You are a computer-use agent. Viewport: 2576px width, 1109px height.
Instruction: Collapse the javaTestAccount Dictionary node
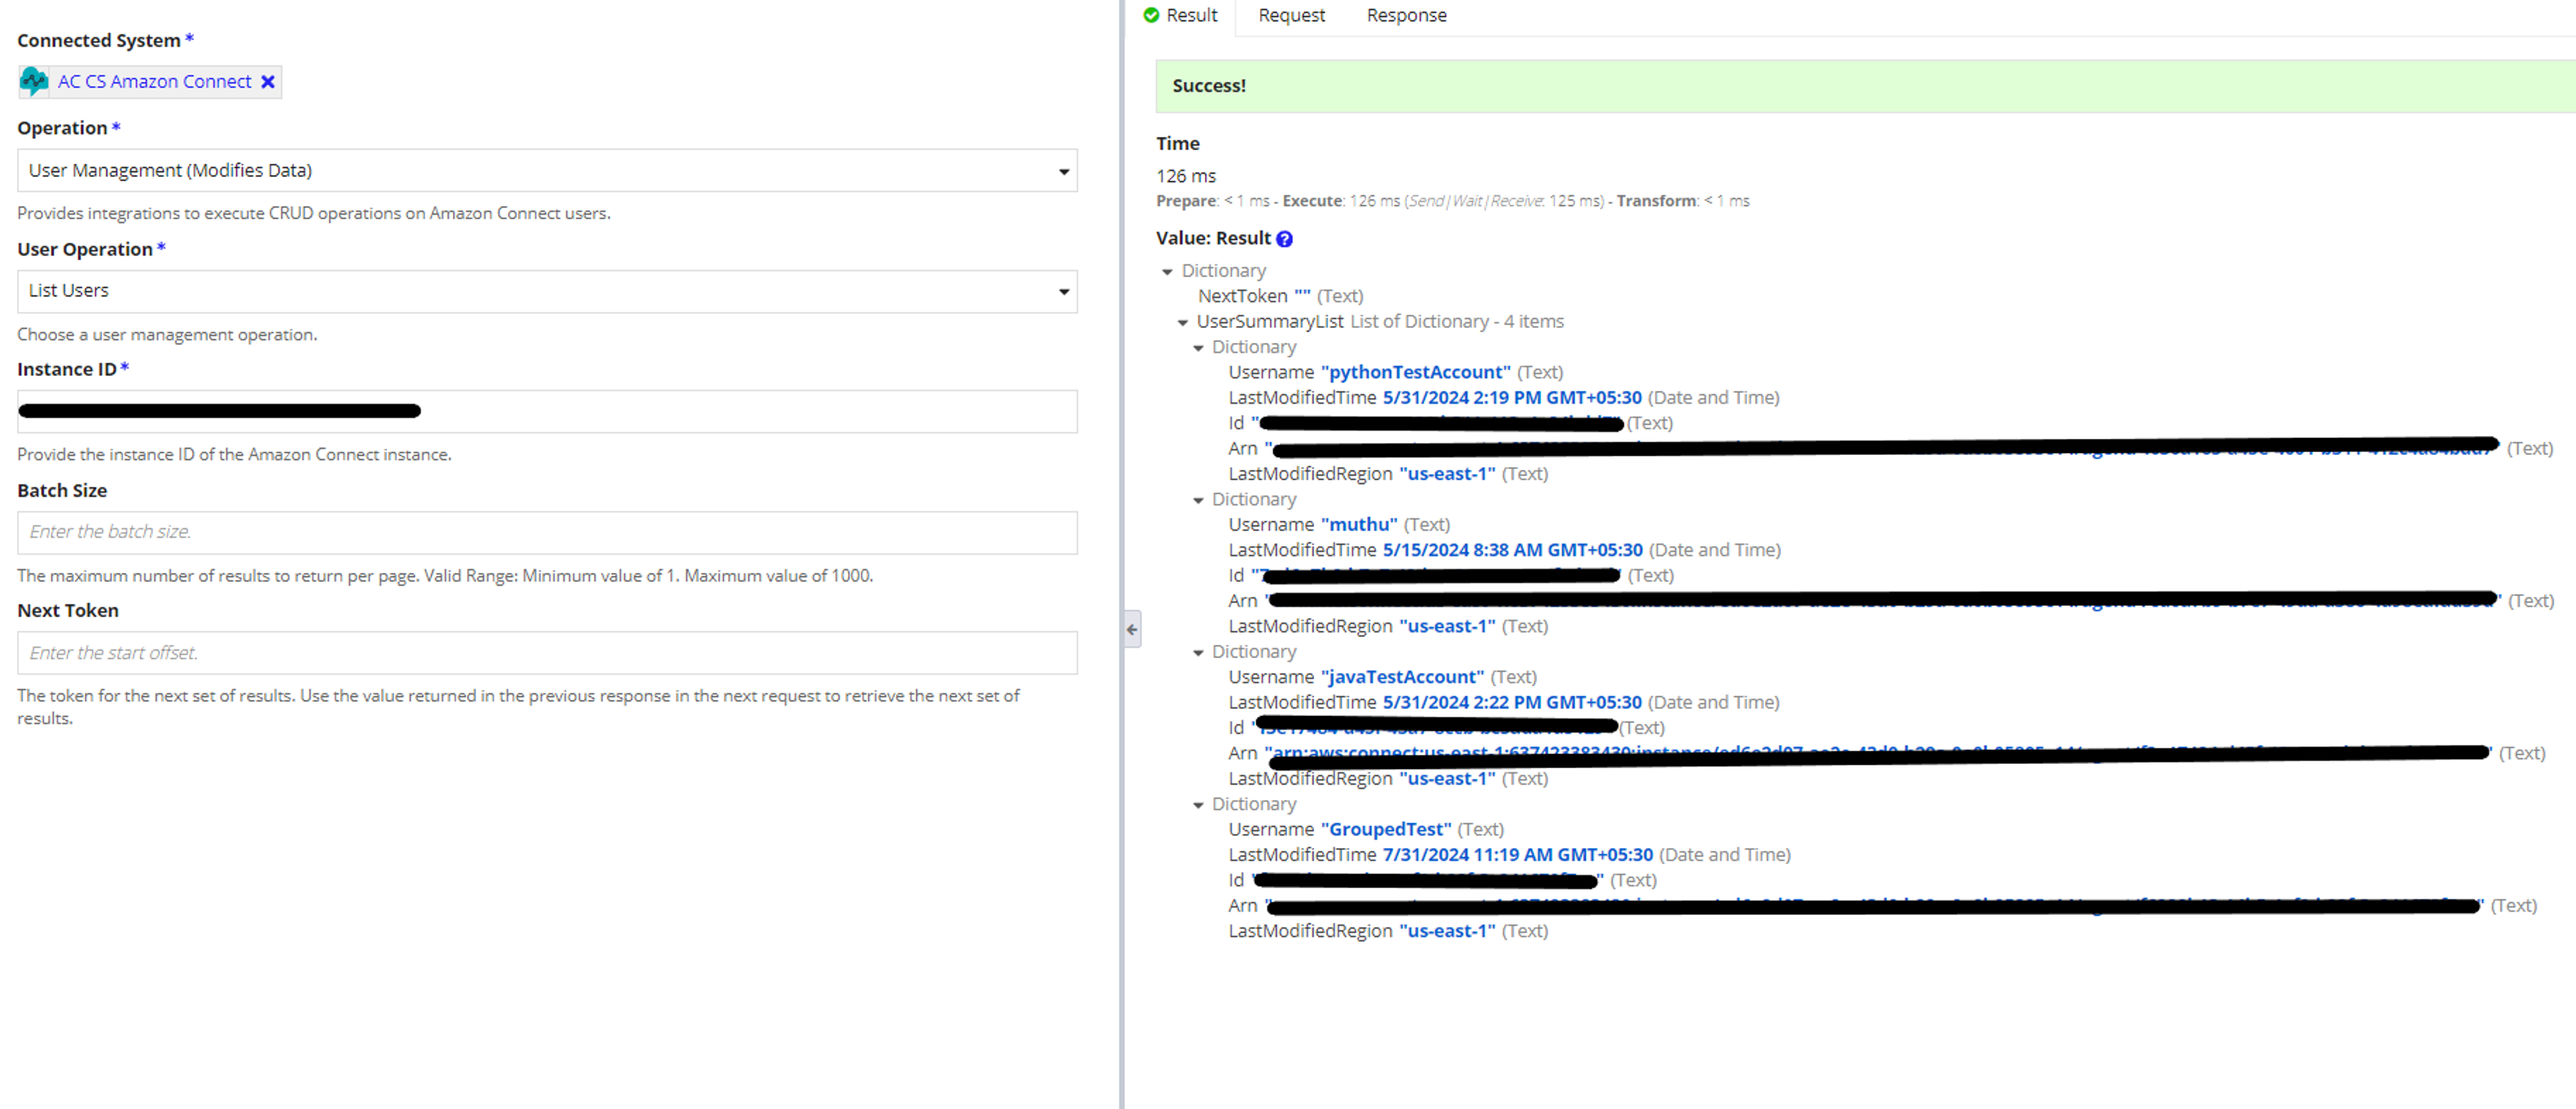tap(1198, 653)
